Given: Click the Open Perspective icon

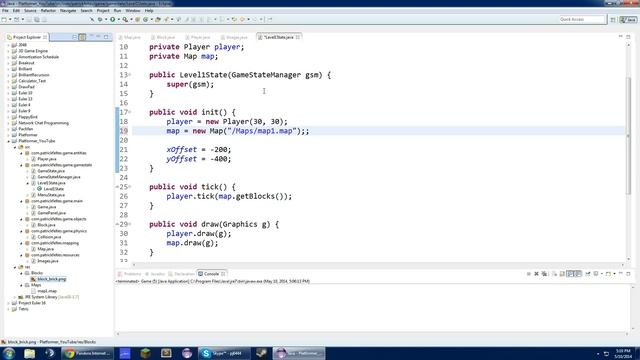Looking at the screenshot, I should pyautogui.click(x=613, y=19).
